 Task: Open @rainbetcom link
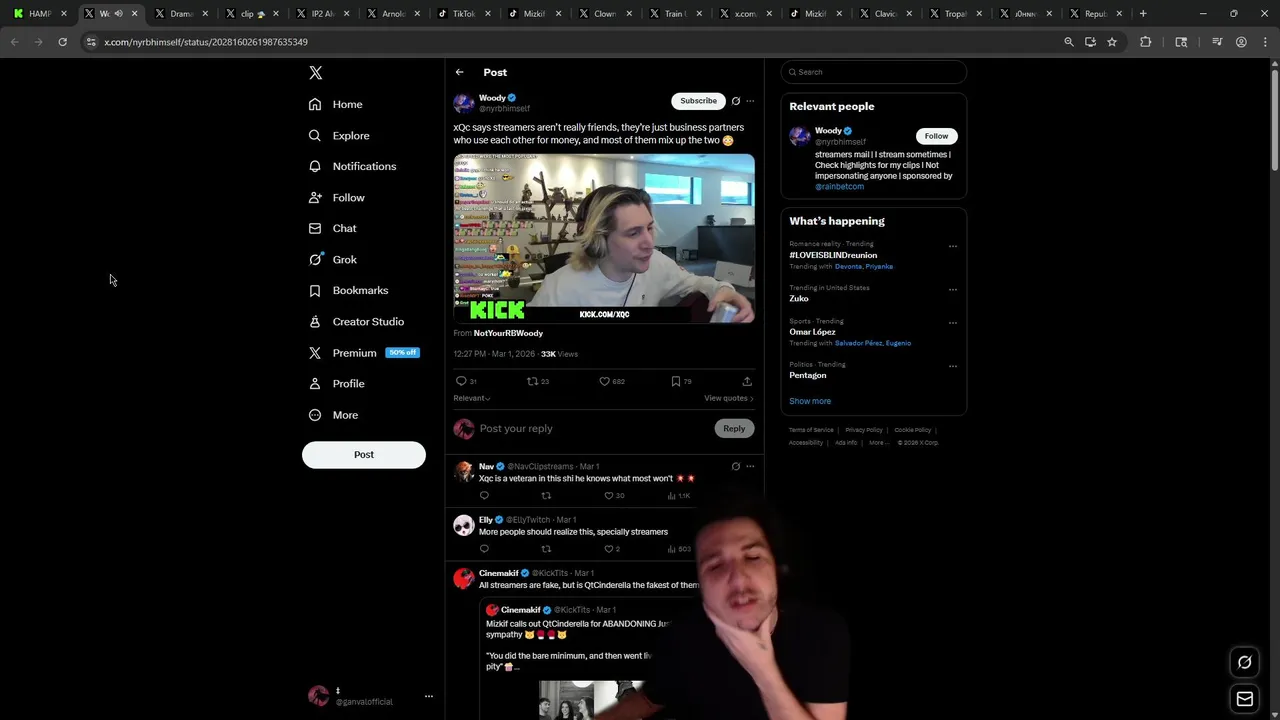pos(839,187)
